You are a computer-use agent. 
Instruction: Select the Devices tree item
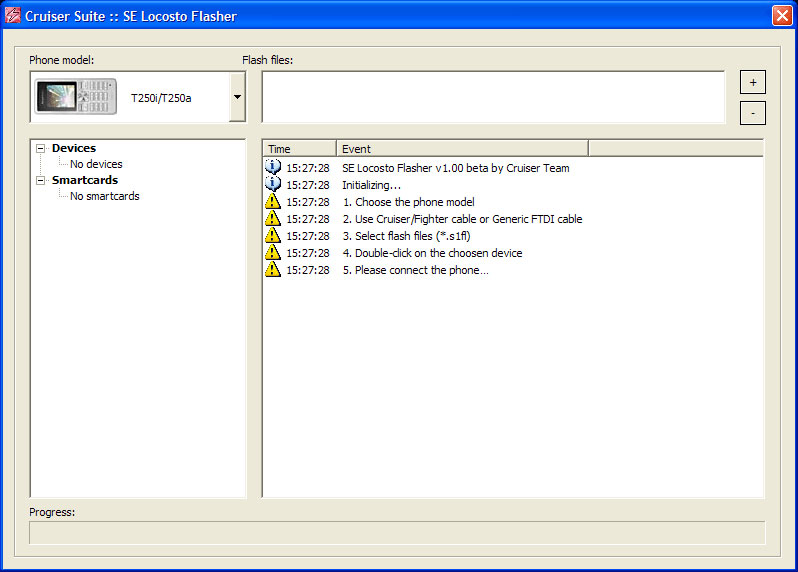tap(74, 148)
